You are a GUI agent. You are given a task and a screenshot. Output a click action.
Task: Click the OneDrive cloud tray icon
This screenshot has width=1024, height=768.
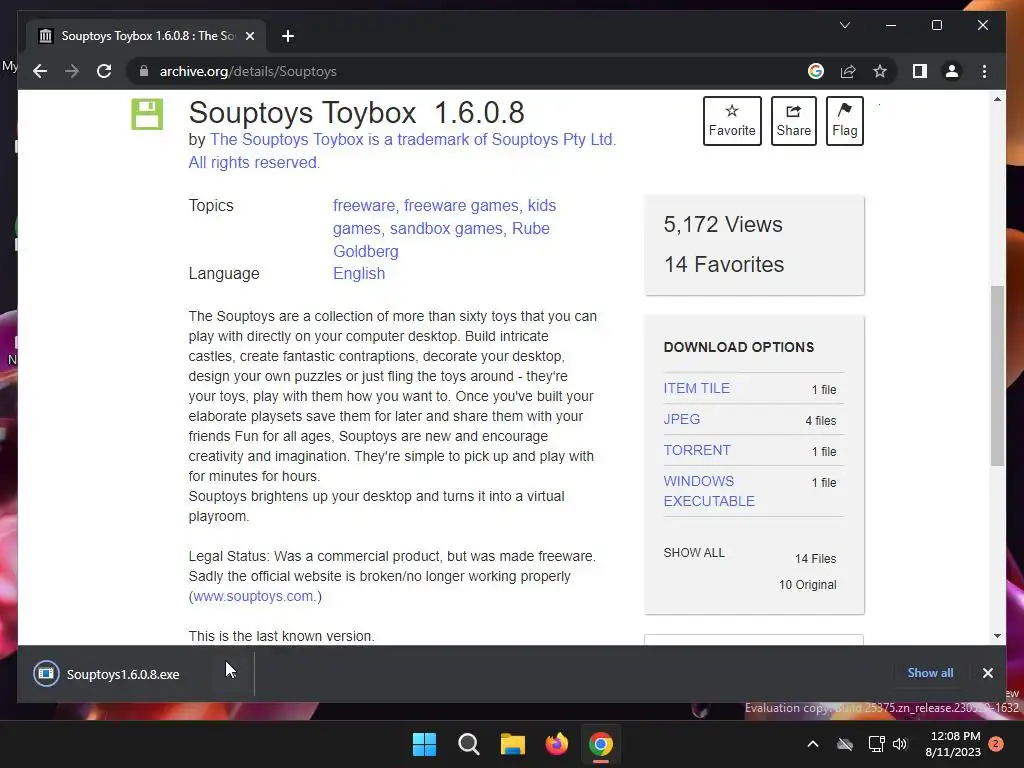844,744
